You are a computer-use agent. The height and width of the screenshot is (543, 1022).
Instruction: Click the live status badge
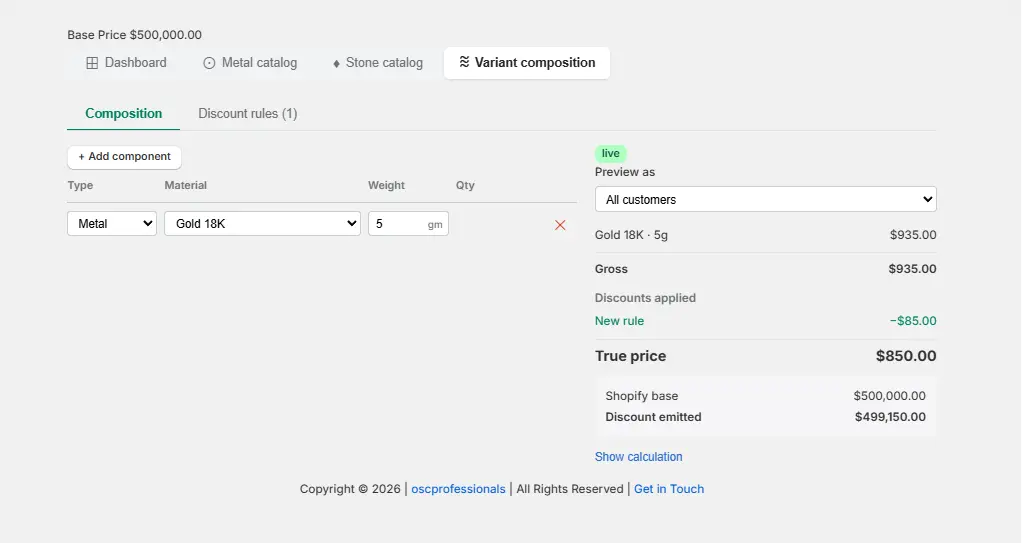tap(611, 153)
